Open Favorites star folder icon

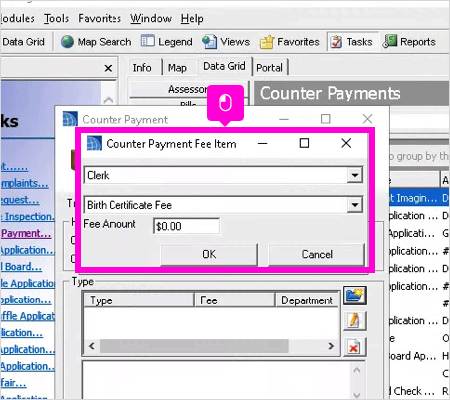(x=267, y=42)
